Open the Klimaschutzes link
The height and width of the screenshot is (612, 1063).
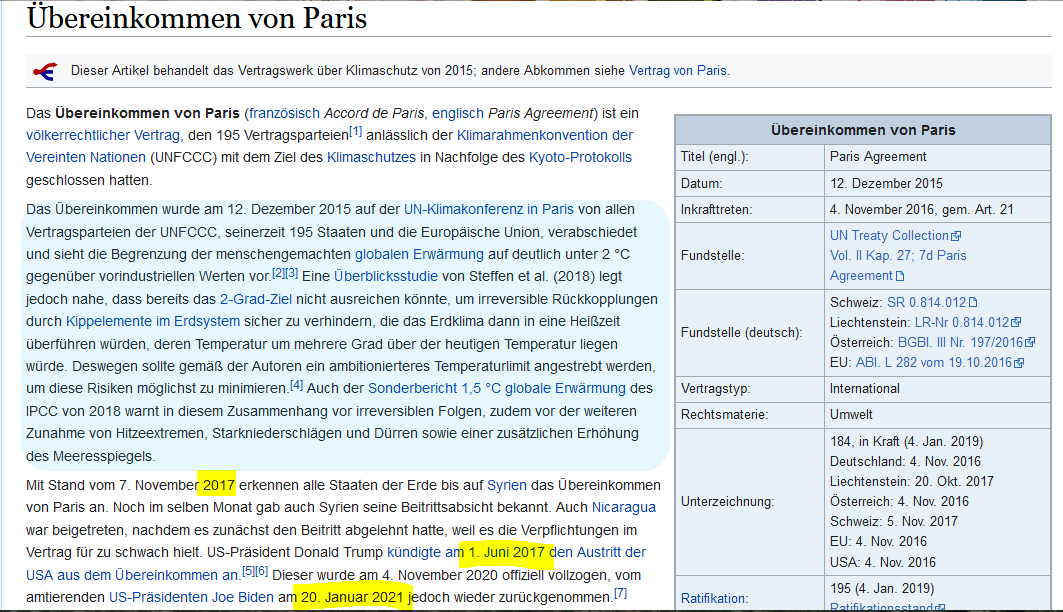point(371,157)
